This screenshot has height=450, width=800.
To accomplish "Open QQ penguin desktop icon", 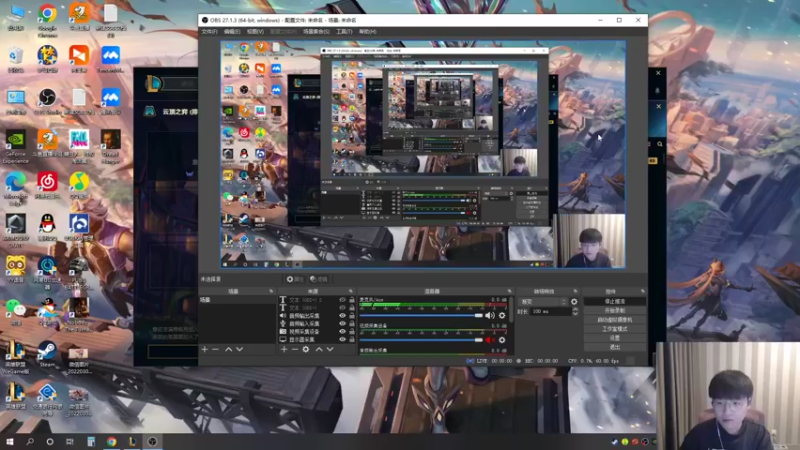I will coord(47,227).
